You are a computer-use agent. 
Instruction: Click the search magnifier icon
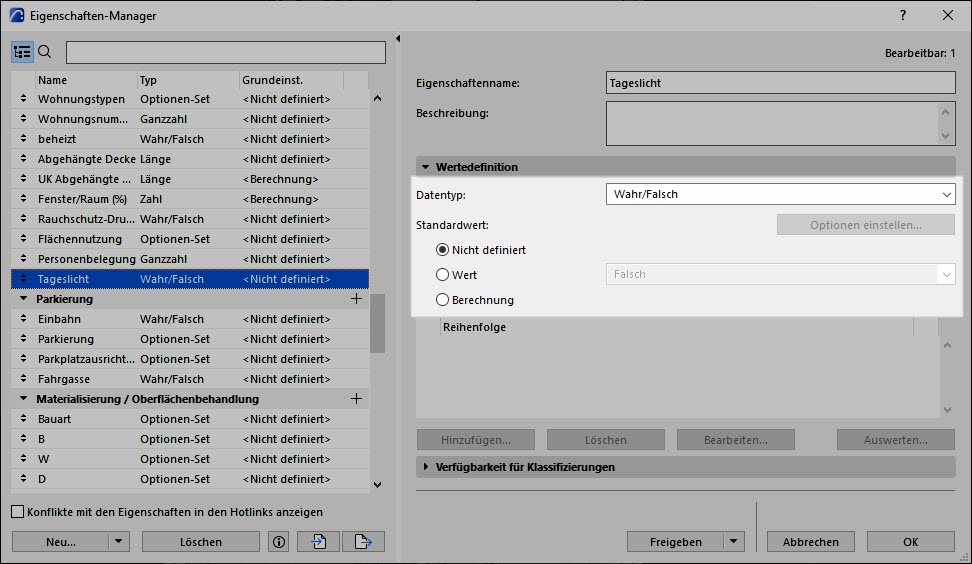click(x=45, y=52)
